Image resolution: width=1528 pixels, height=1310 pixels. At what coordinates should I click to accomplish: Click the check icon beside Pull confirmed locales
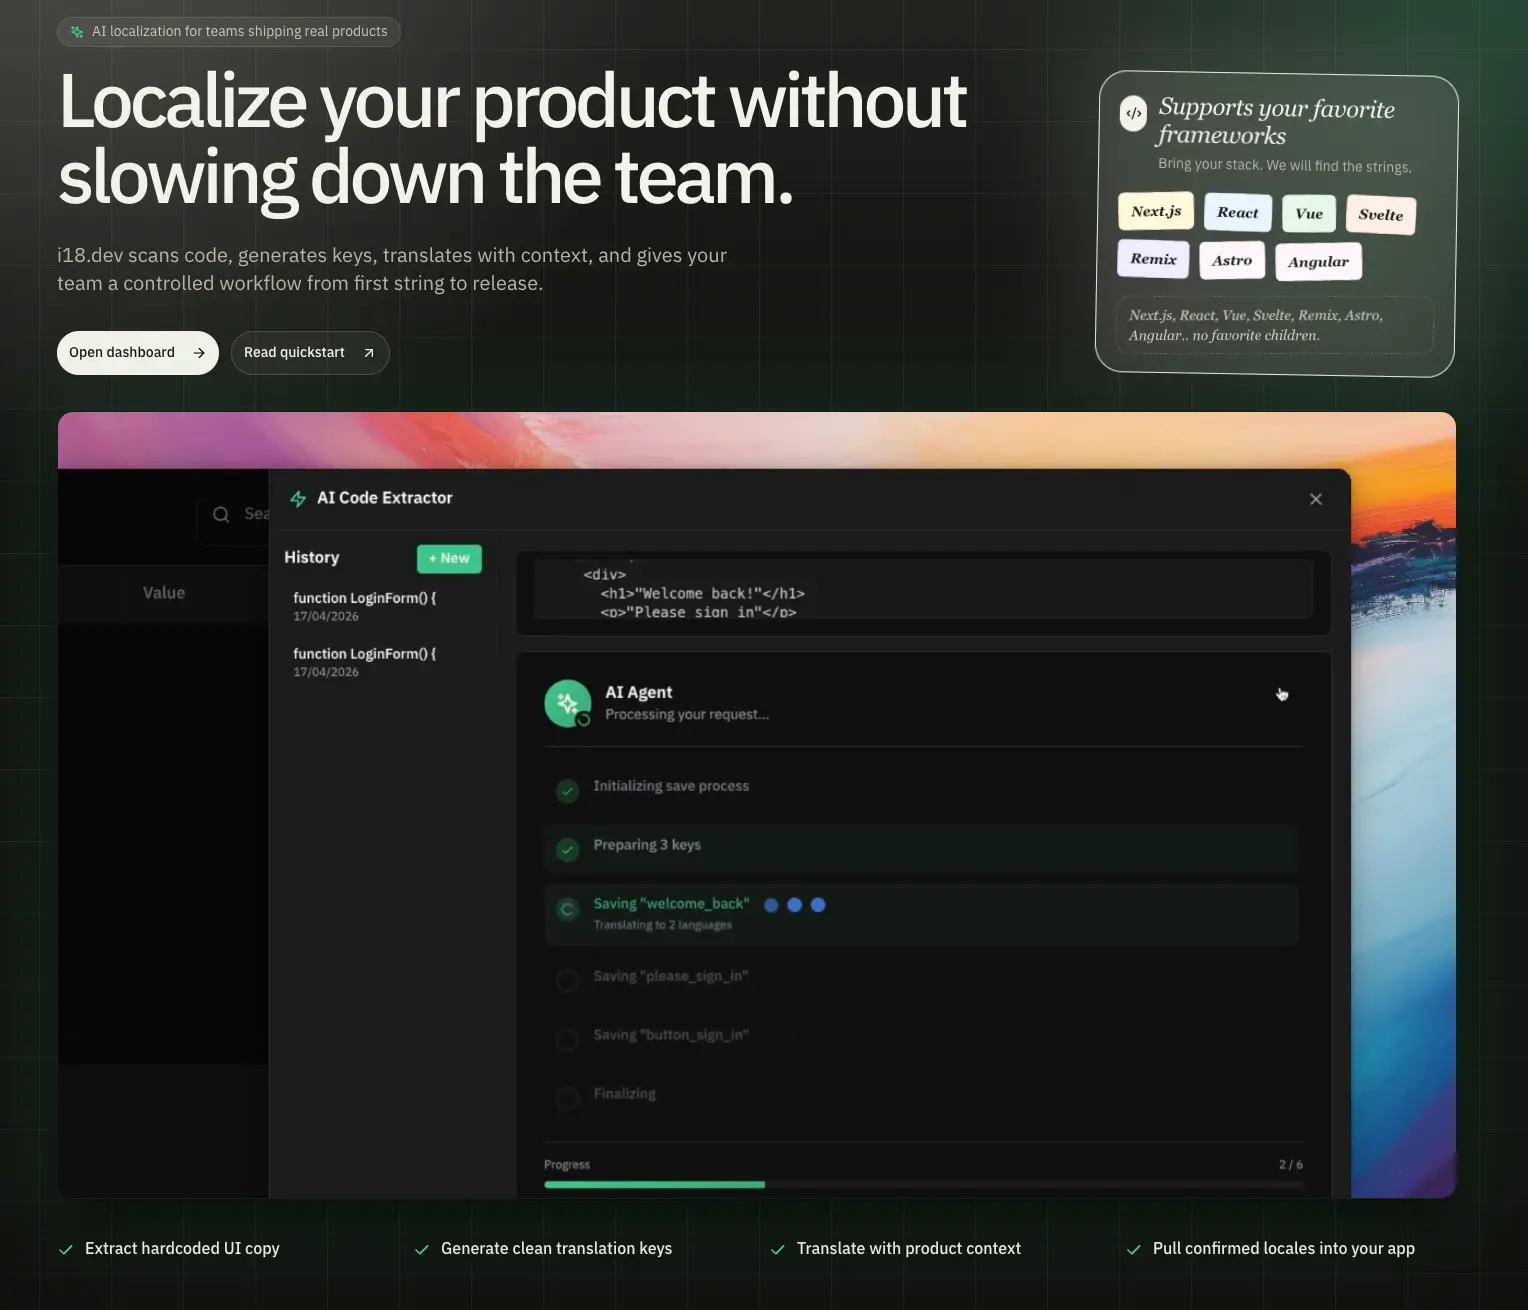point(1134,1250)
